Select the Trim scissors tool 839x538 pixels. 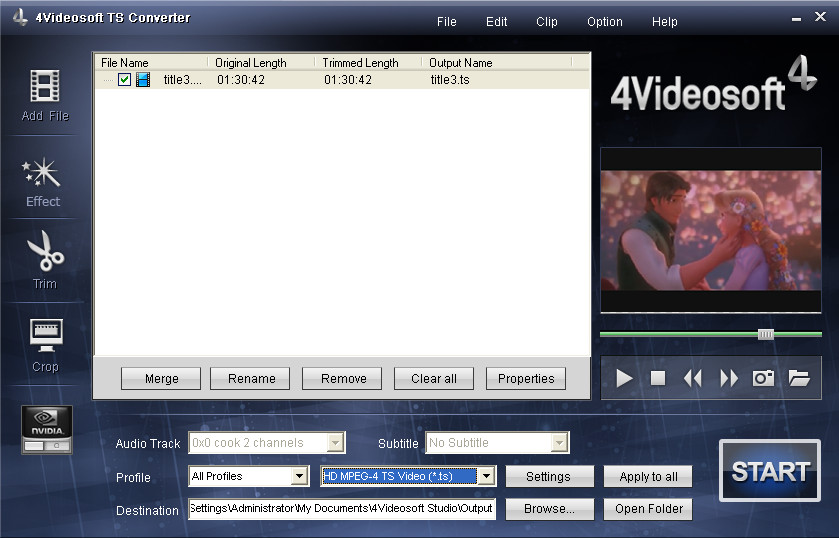45,251
